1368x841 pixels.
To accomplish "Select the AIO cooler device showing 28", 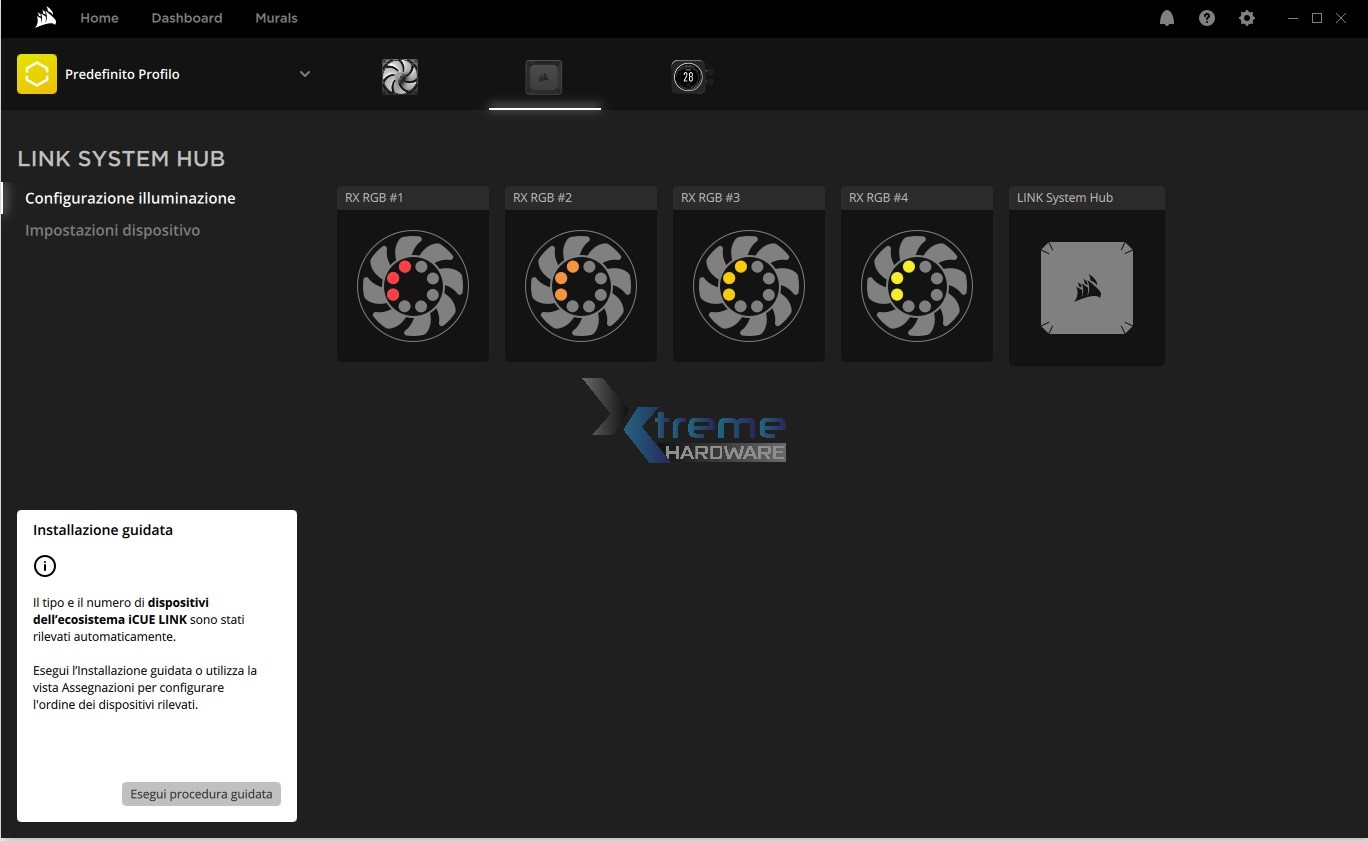I will [688, 77].
